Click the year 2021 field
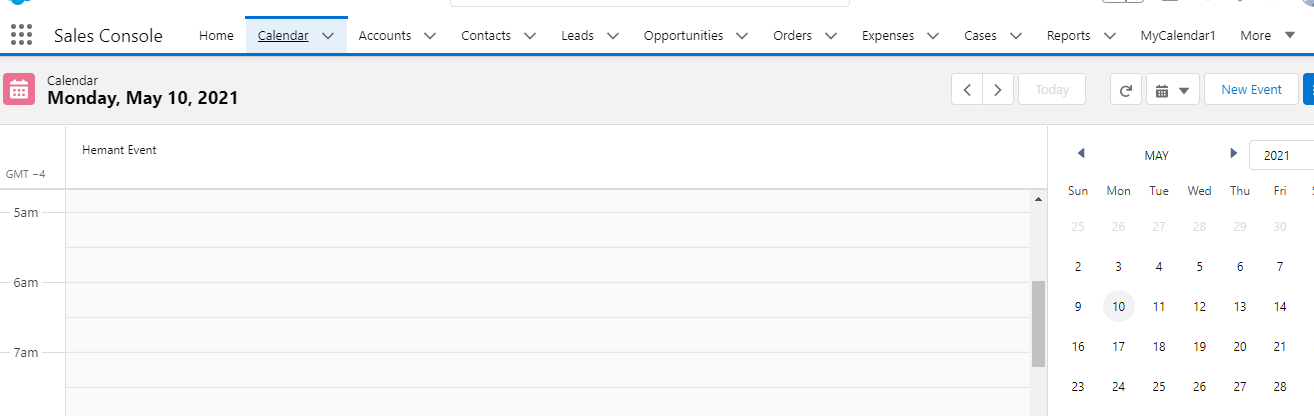The width and height of the screenshot is (1314, 416). point(1280,155)
